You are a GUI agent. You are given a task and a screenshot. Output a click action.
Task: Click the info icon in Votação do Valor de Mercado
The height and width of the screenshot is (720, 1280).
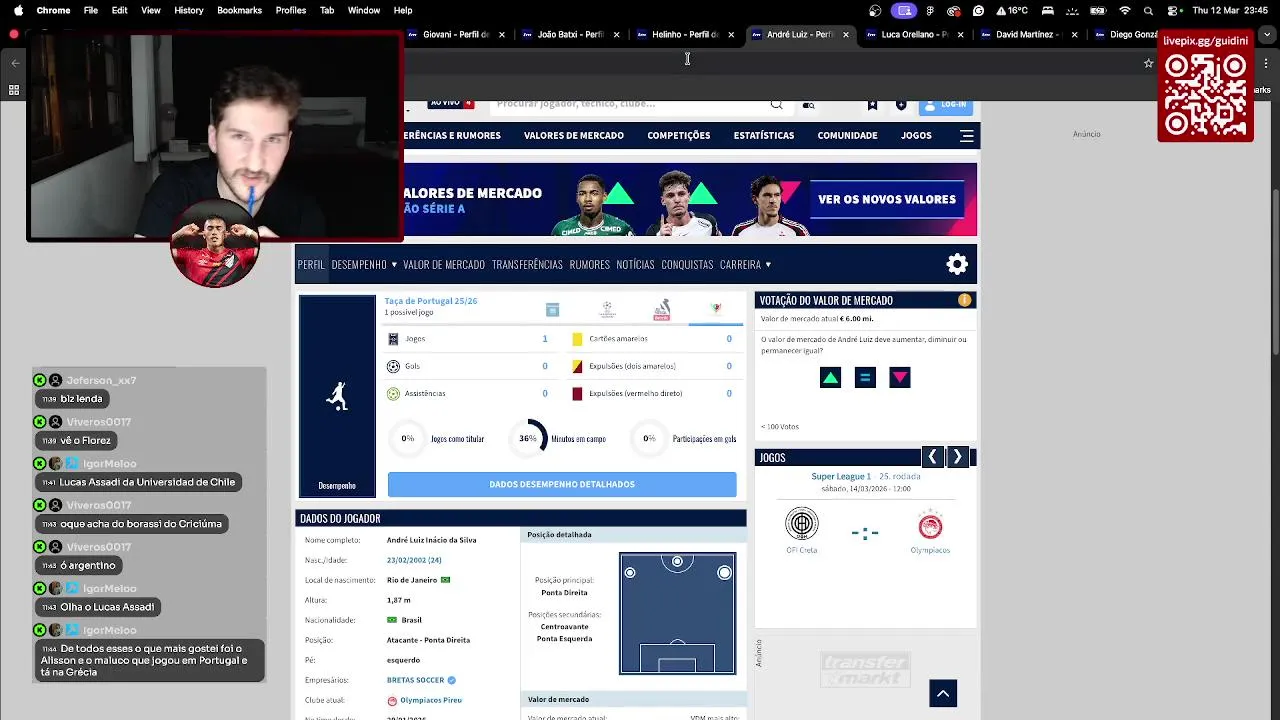tap(964, 300)
